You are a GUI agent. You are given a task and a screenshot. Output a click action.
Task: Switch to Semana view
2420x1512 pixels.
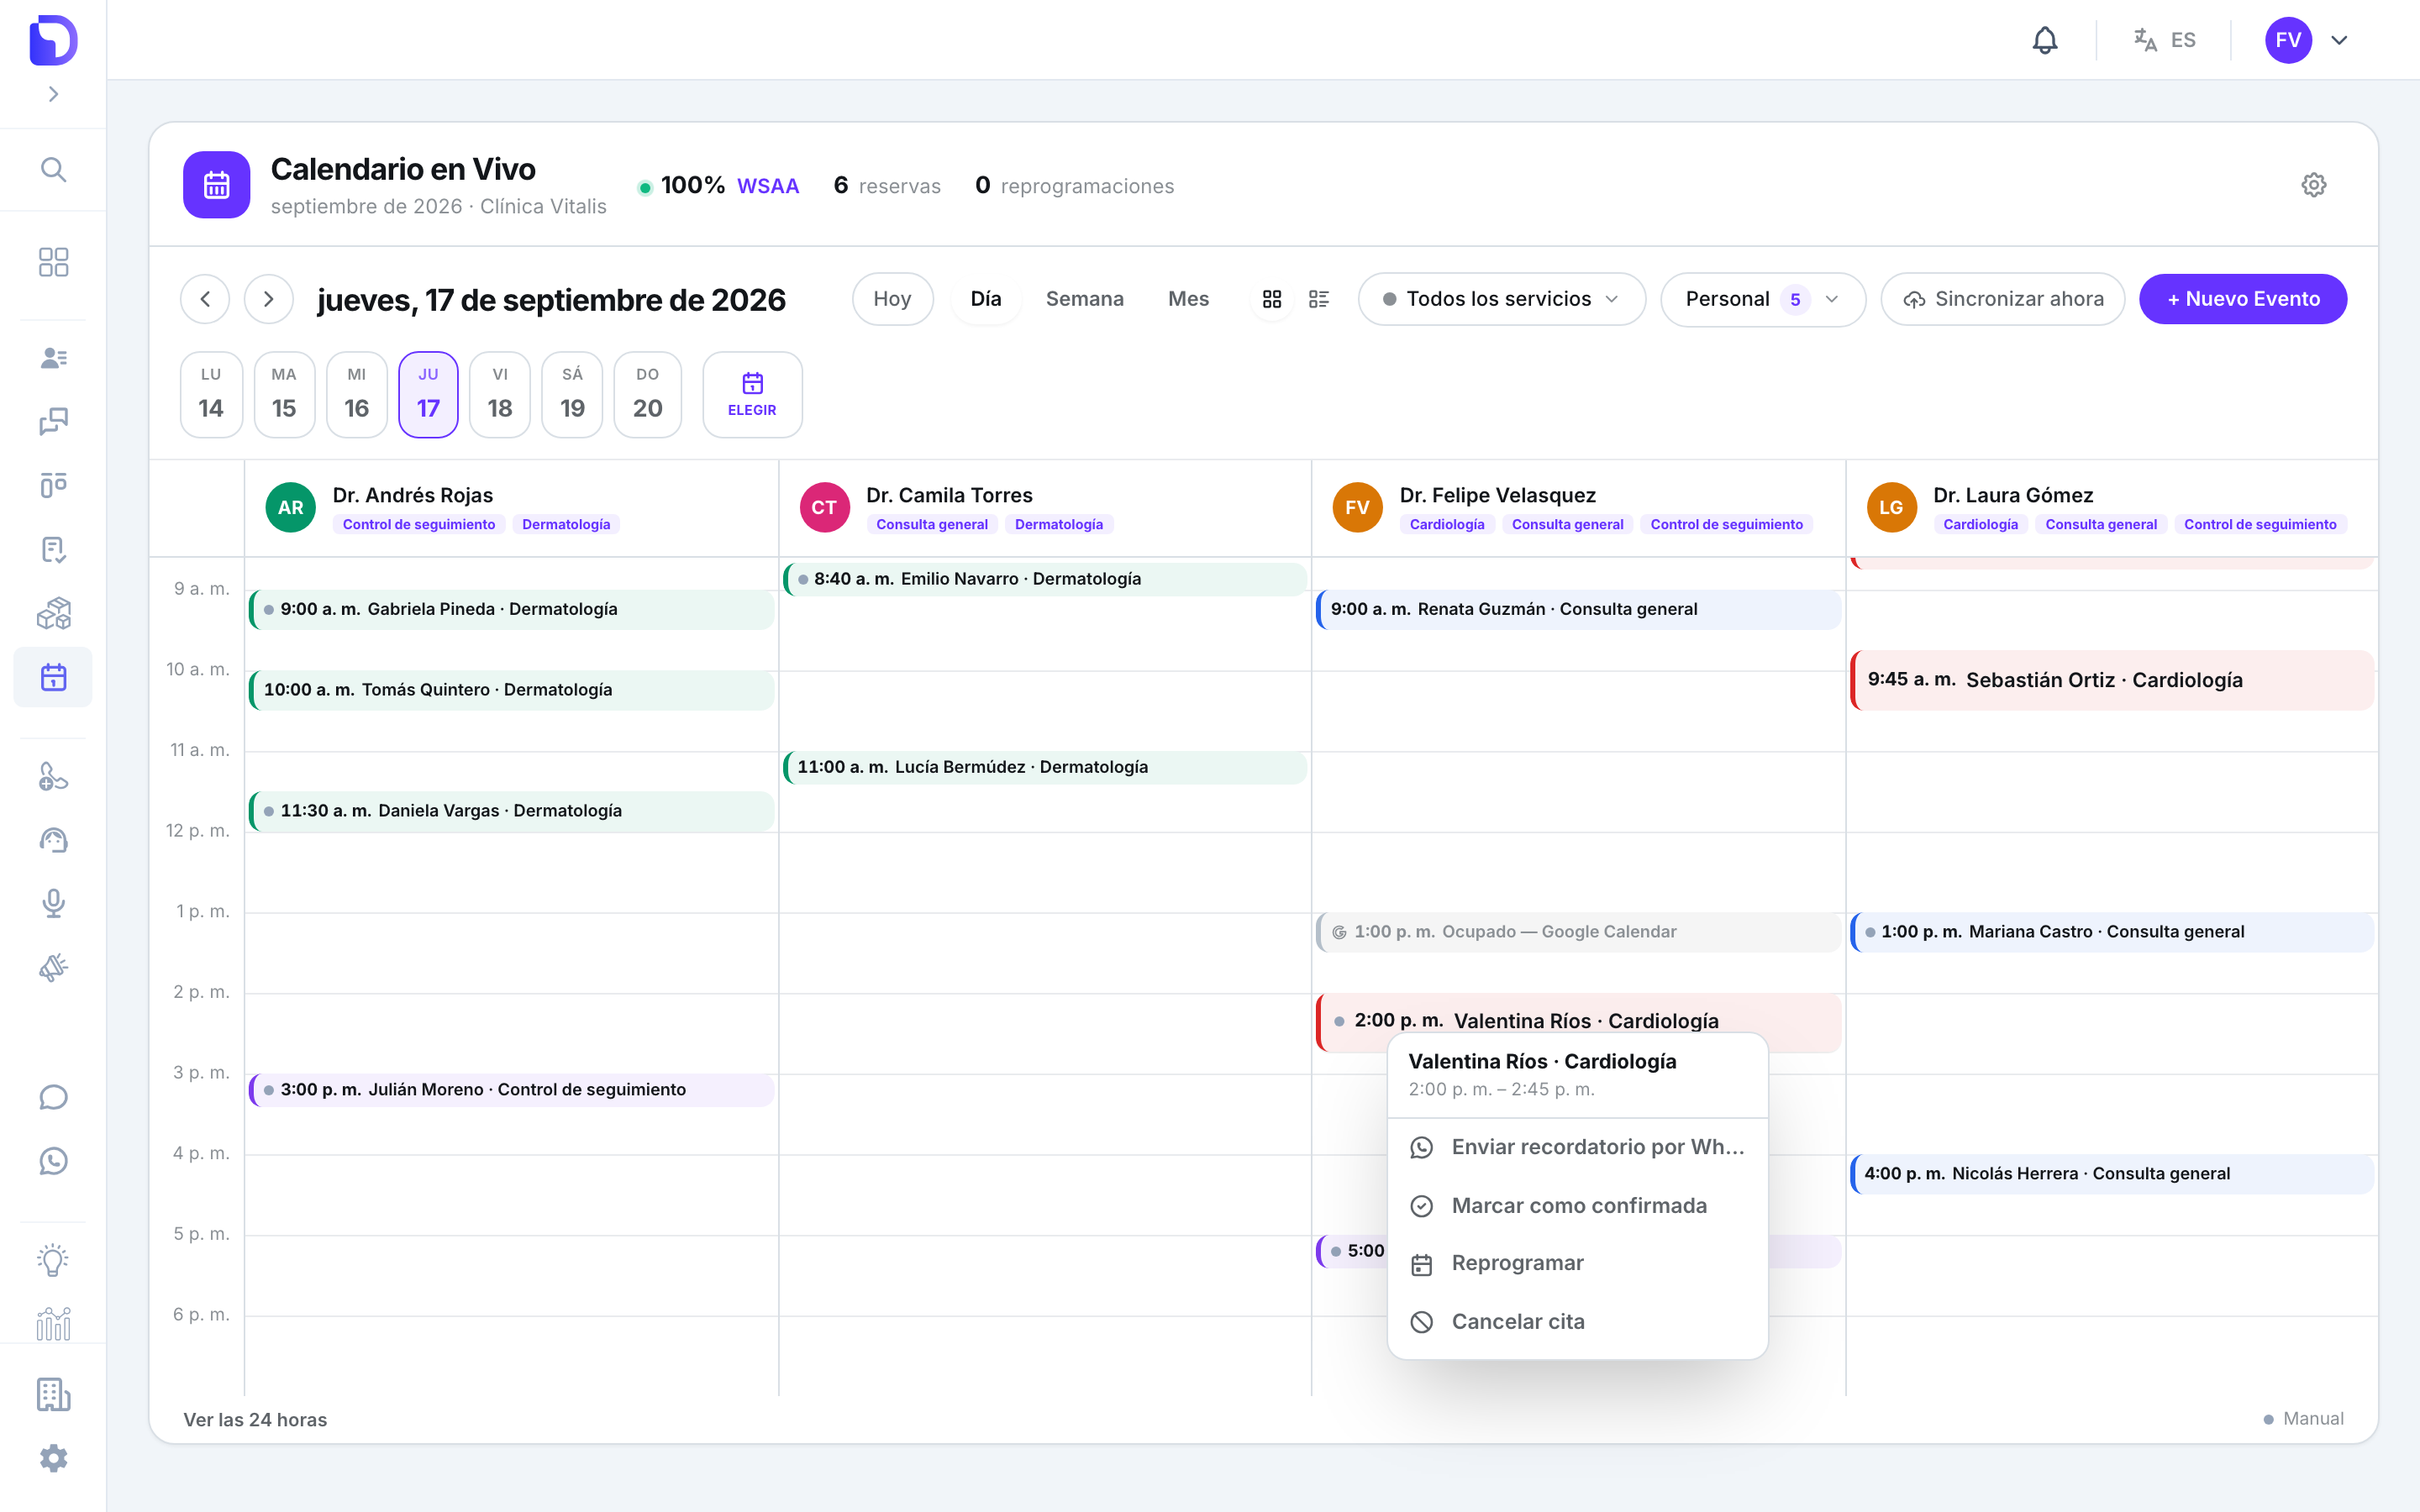1085,299
